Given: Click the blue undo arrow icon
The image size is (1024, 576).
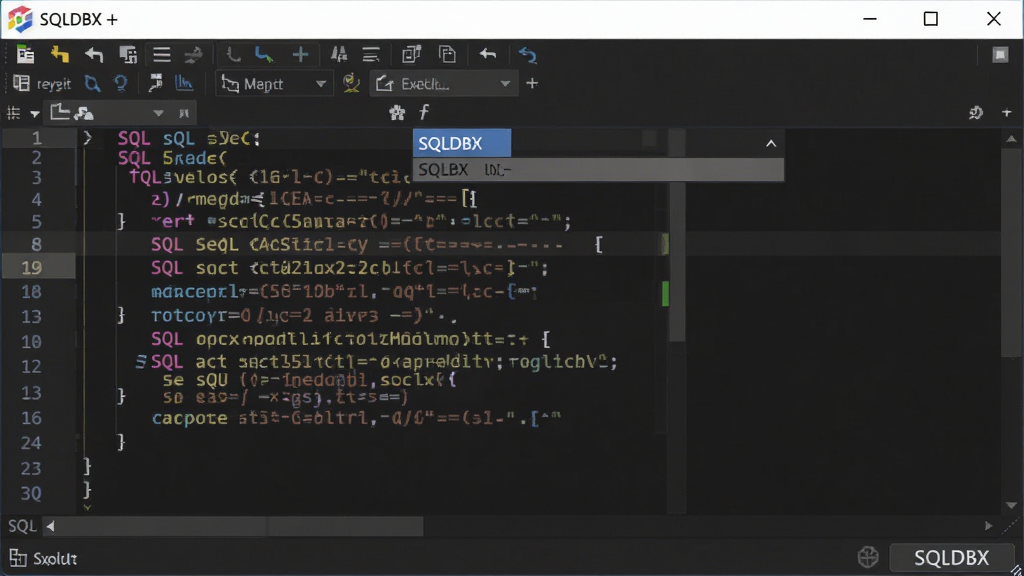Looking at the screenshot, I should (x=528, y=55).
